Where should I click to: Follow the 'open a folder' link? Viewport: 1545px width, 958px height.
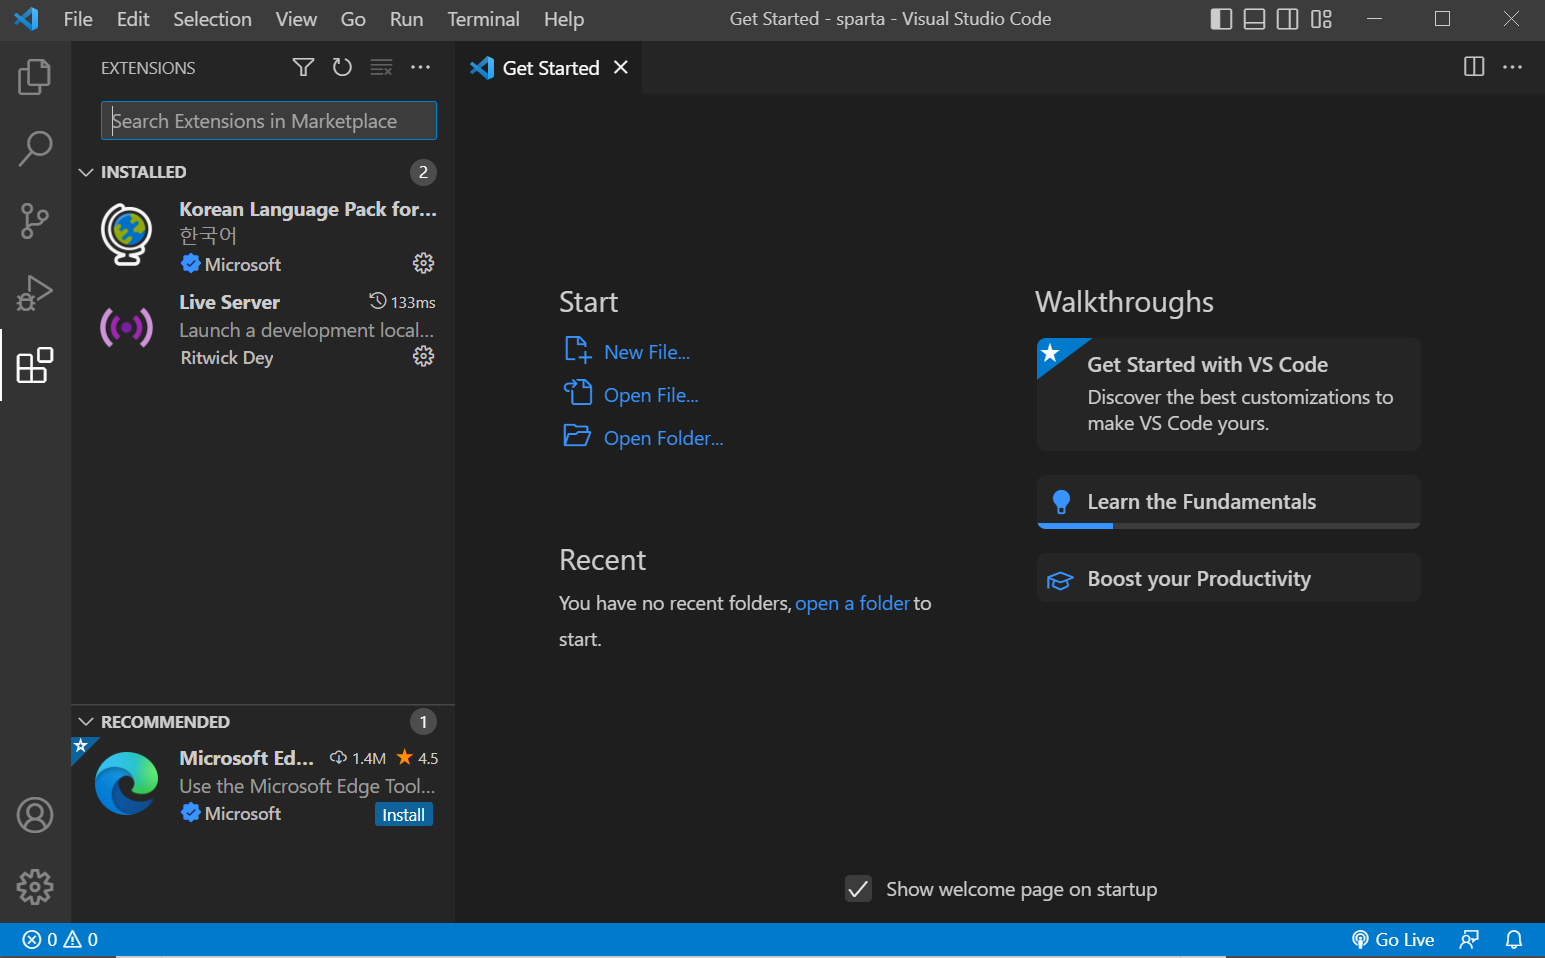tap(852, 603)
